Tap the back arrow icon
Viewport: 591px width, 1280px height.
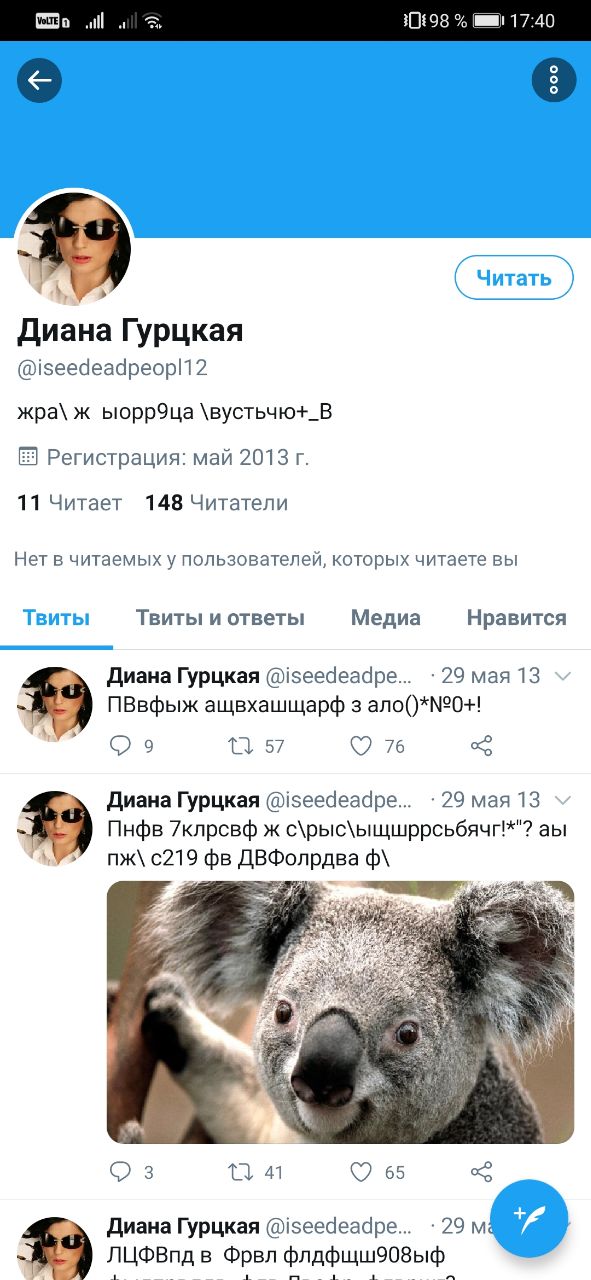(40, 80)
